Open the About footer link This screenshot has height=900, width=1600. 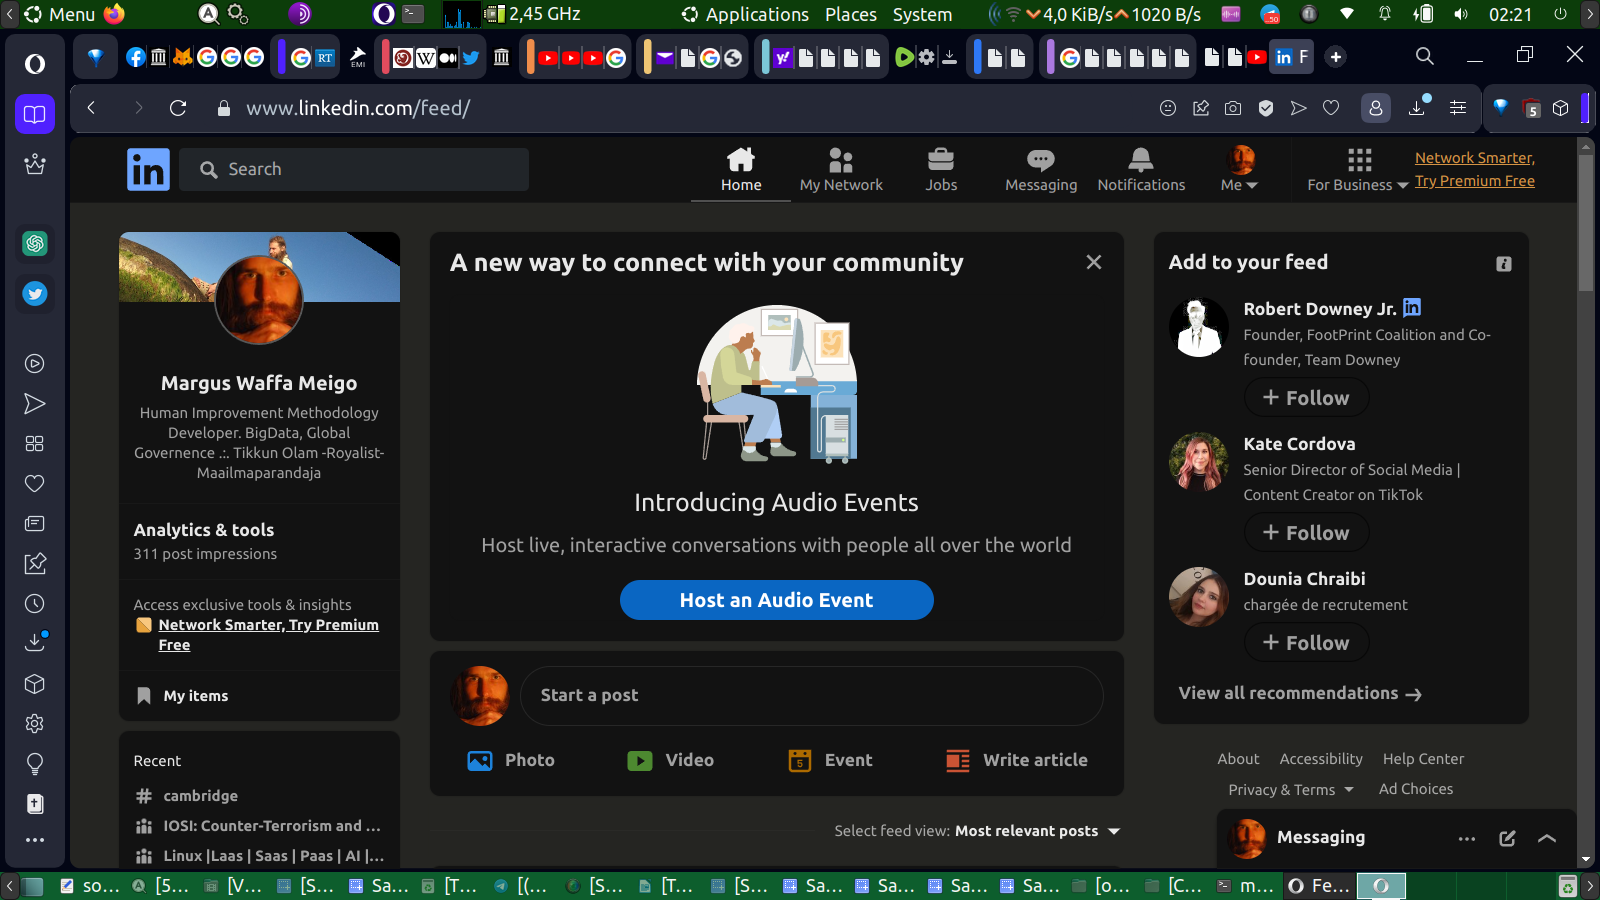tap(1238, 759)
